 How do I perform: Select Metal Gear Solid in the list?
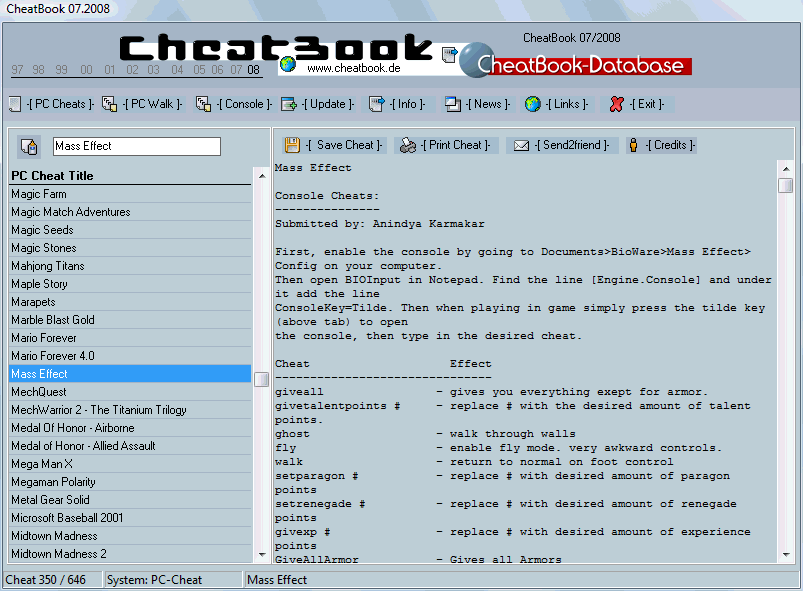coord(130,500)
